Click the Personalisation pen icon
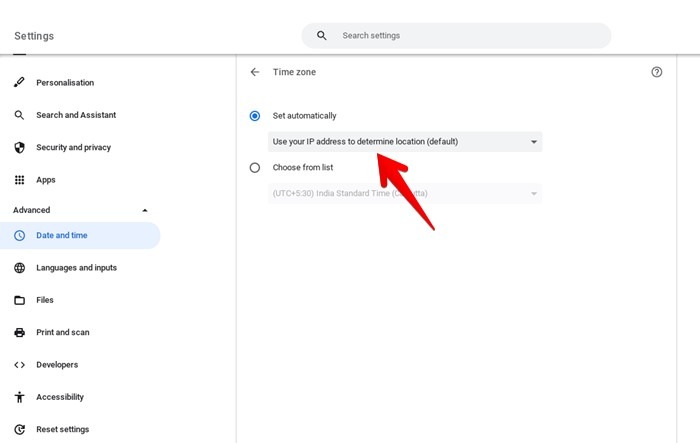The width and height of the screenshot is (700, 443). [19, 83]
